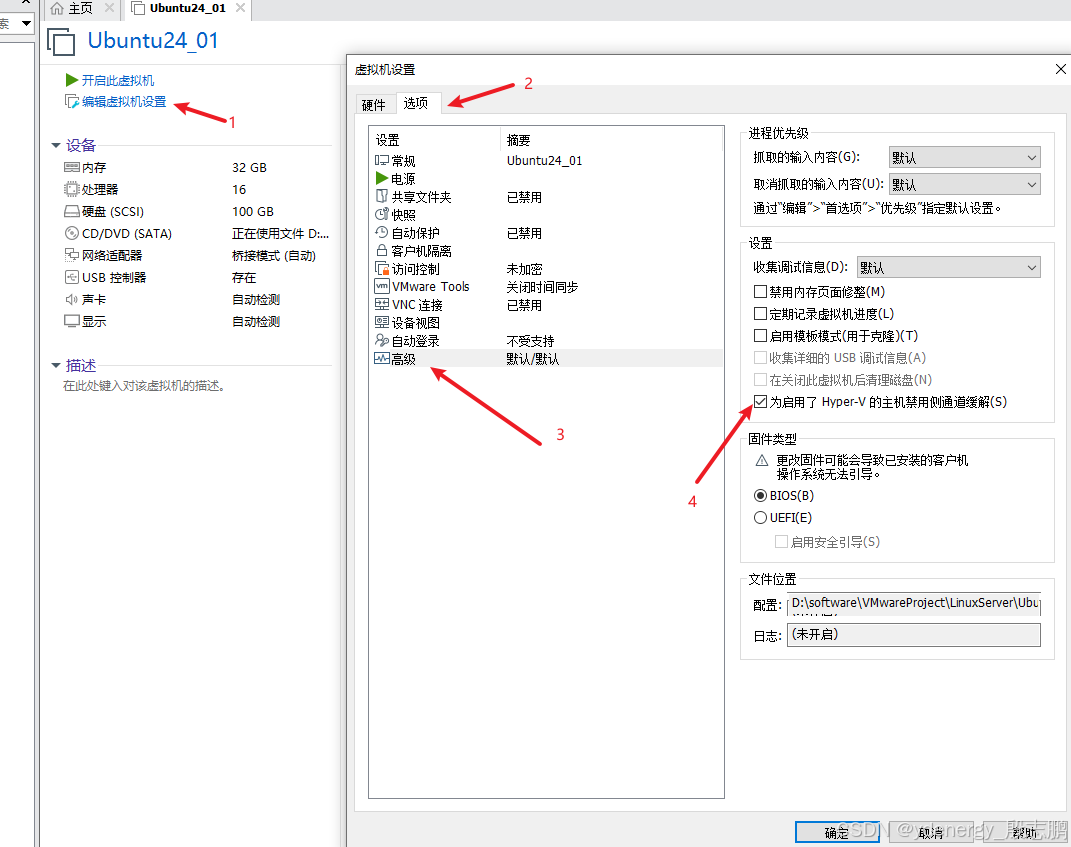Click the 配置 file path field
The height and width of the screenshot is (847, 1071).
point(914,604)
